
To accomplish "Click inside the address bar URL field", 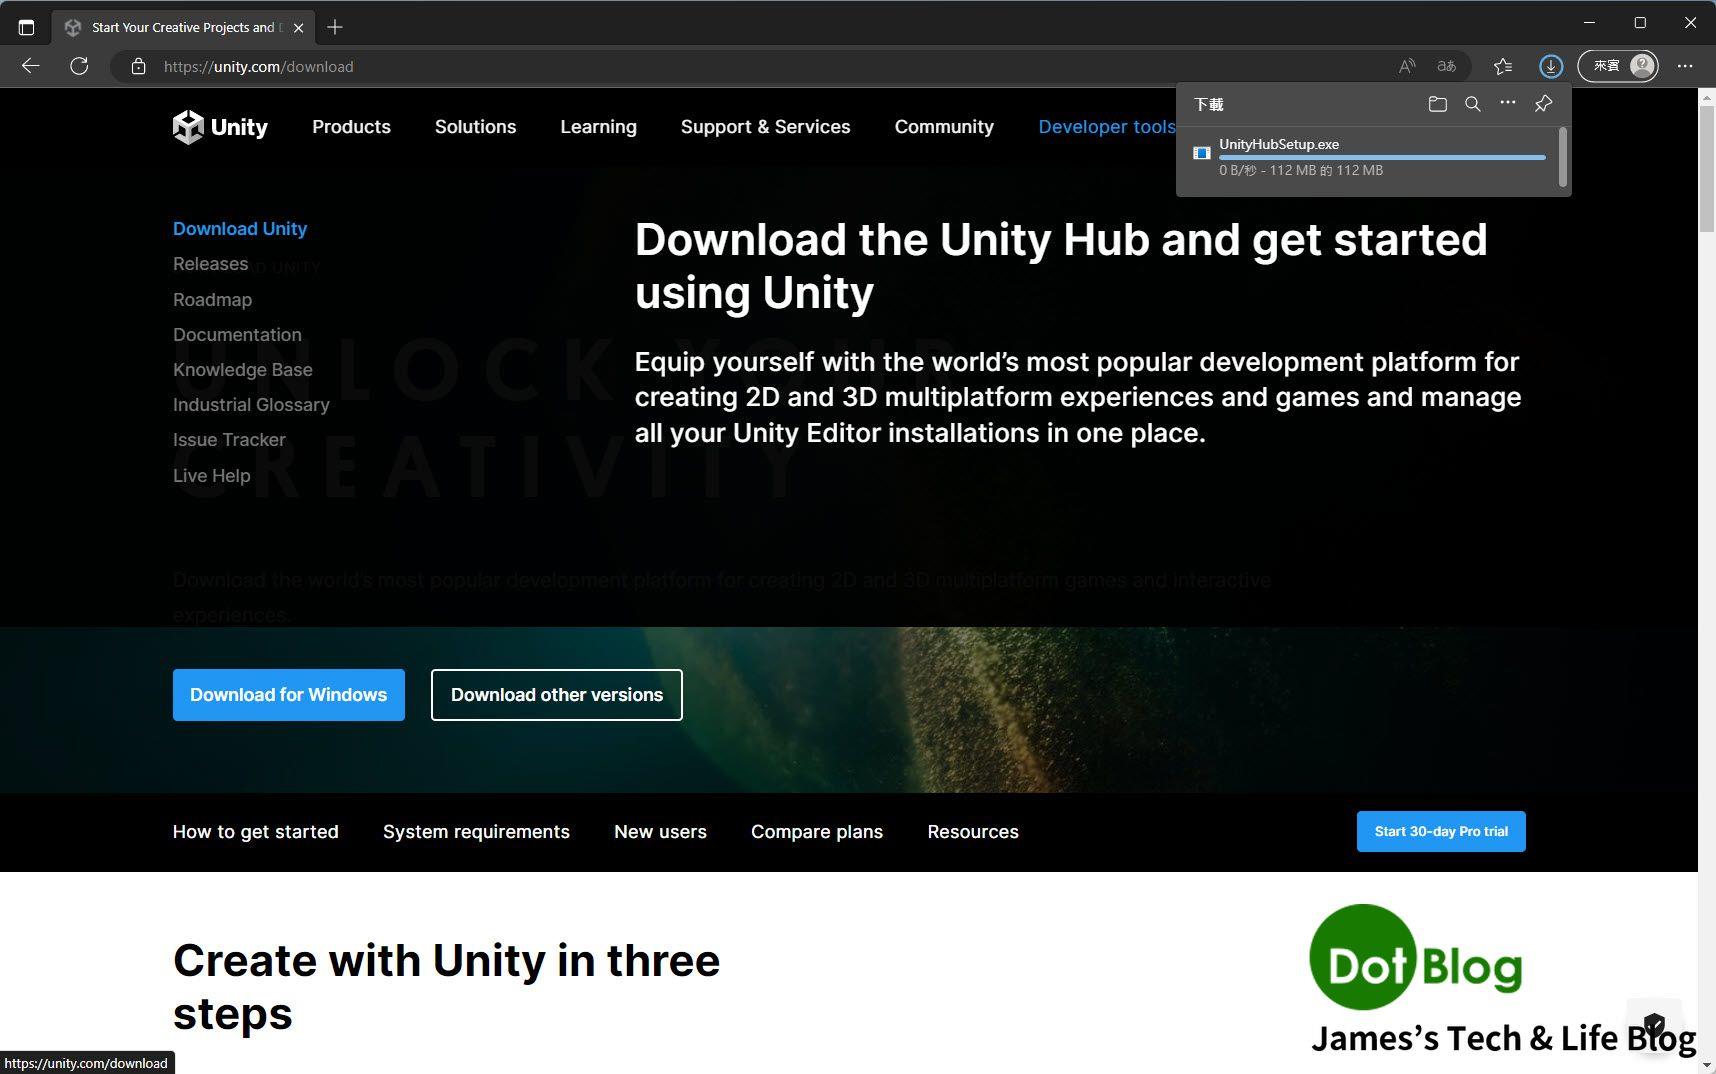I will coord(258,66).
